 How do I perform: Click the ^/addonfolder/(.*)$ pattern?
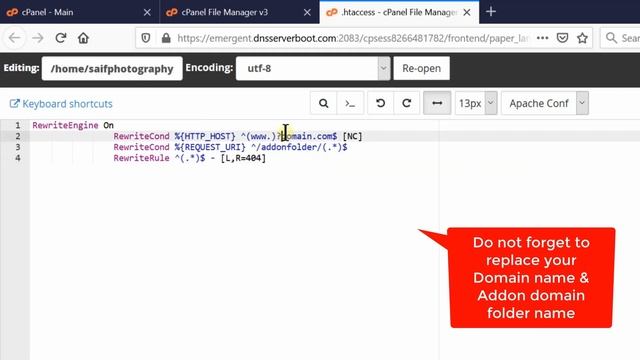pyautogui.click(x=299, y=147)
